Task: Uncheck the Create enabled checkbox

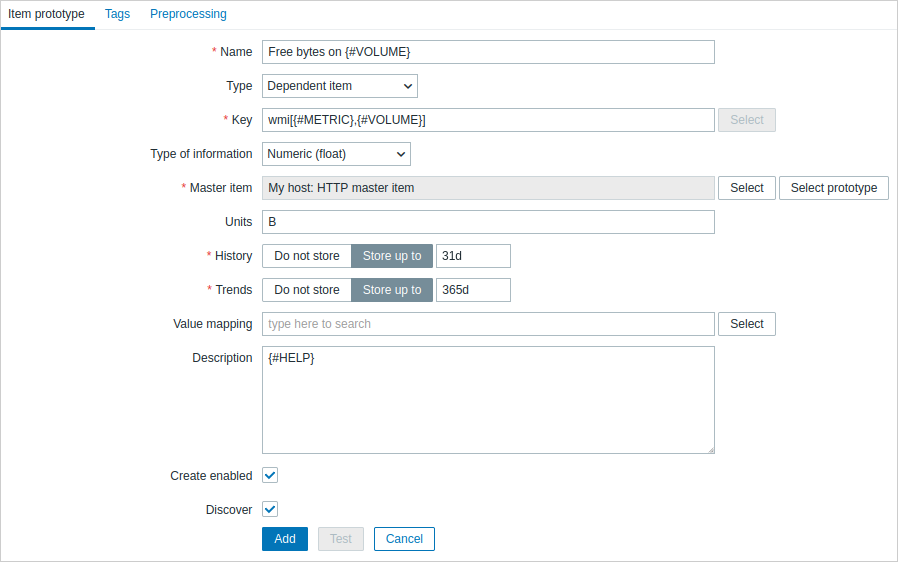Action: tap(270, 475)
